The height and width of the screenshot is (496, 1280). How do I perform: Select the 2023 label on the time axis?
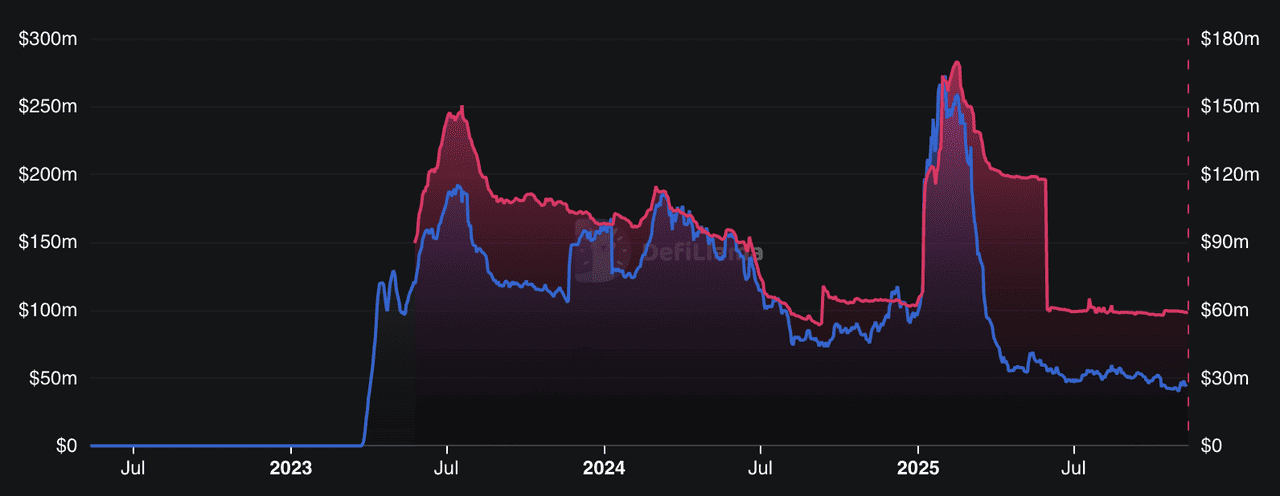291,467
